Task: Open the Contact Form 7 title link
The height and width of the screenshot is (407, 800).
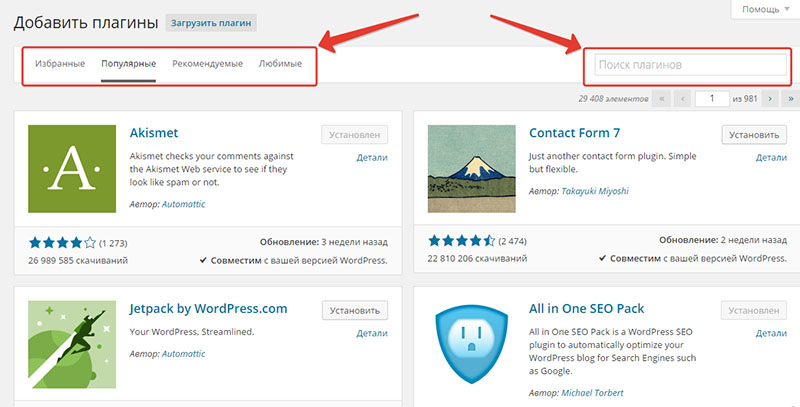Action: click(x=574, y=133)
